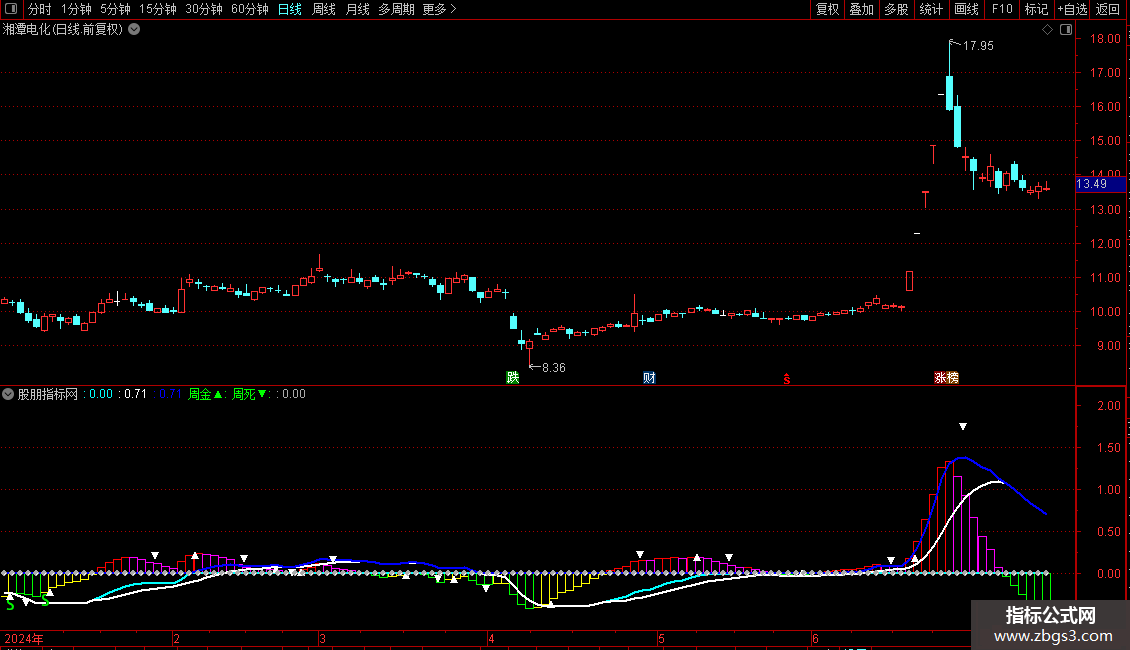Click the red S marker on the date axis
The width and height of the screenshot is (1130, 650).
[x=786, y=379]
